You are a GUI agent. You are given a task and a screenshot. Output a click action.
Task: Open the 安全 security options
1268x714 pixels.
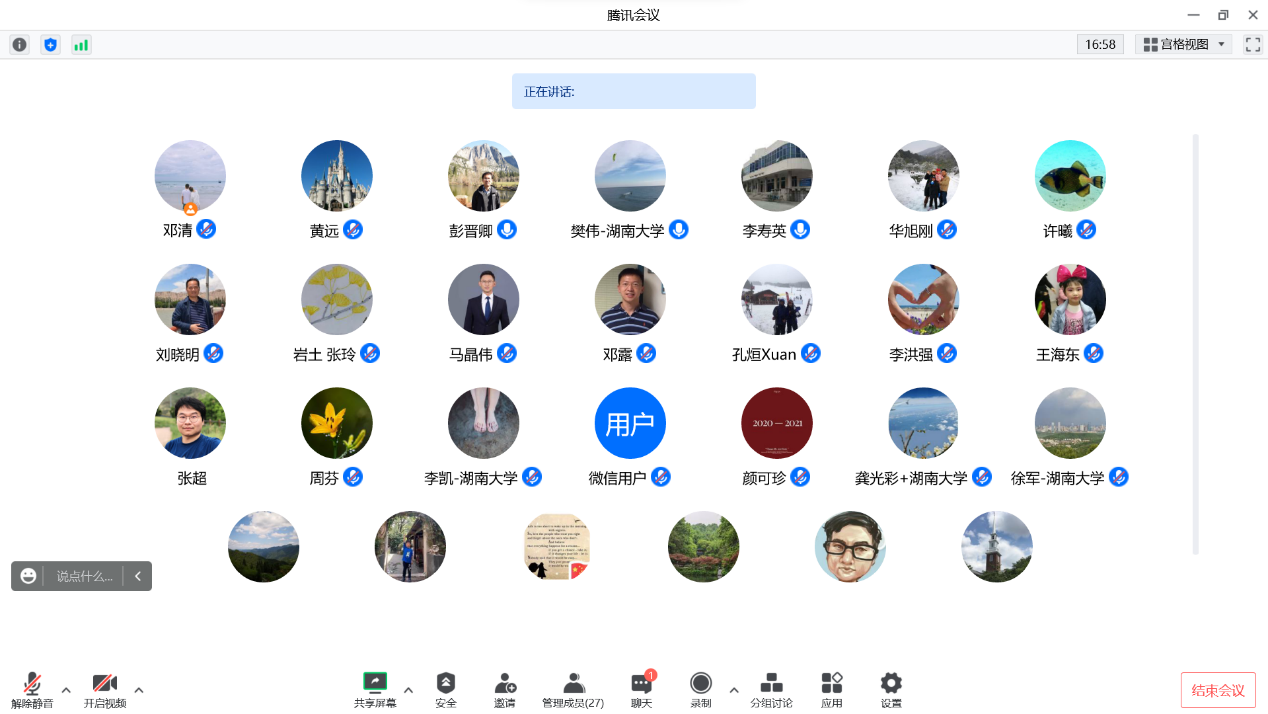tap(446, 689)
